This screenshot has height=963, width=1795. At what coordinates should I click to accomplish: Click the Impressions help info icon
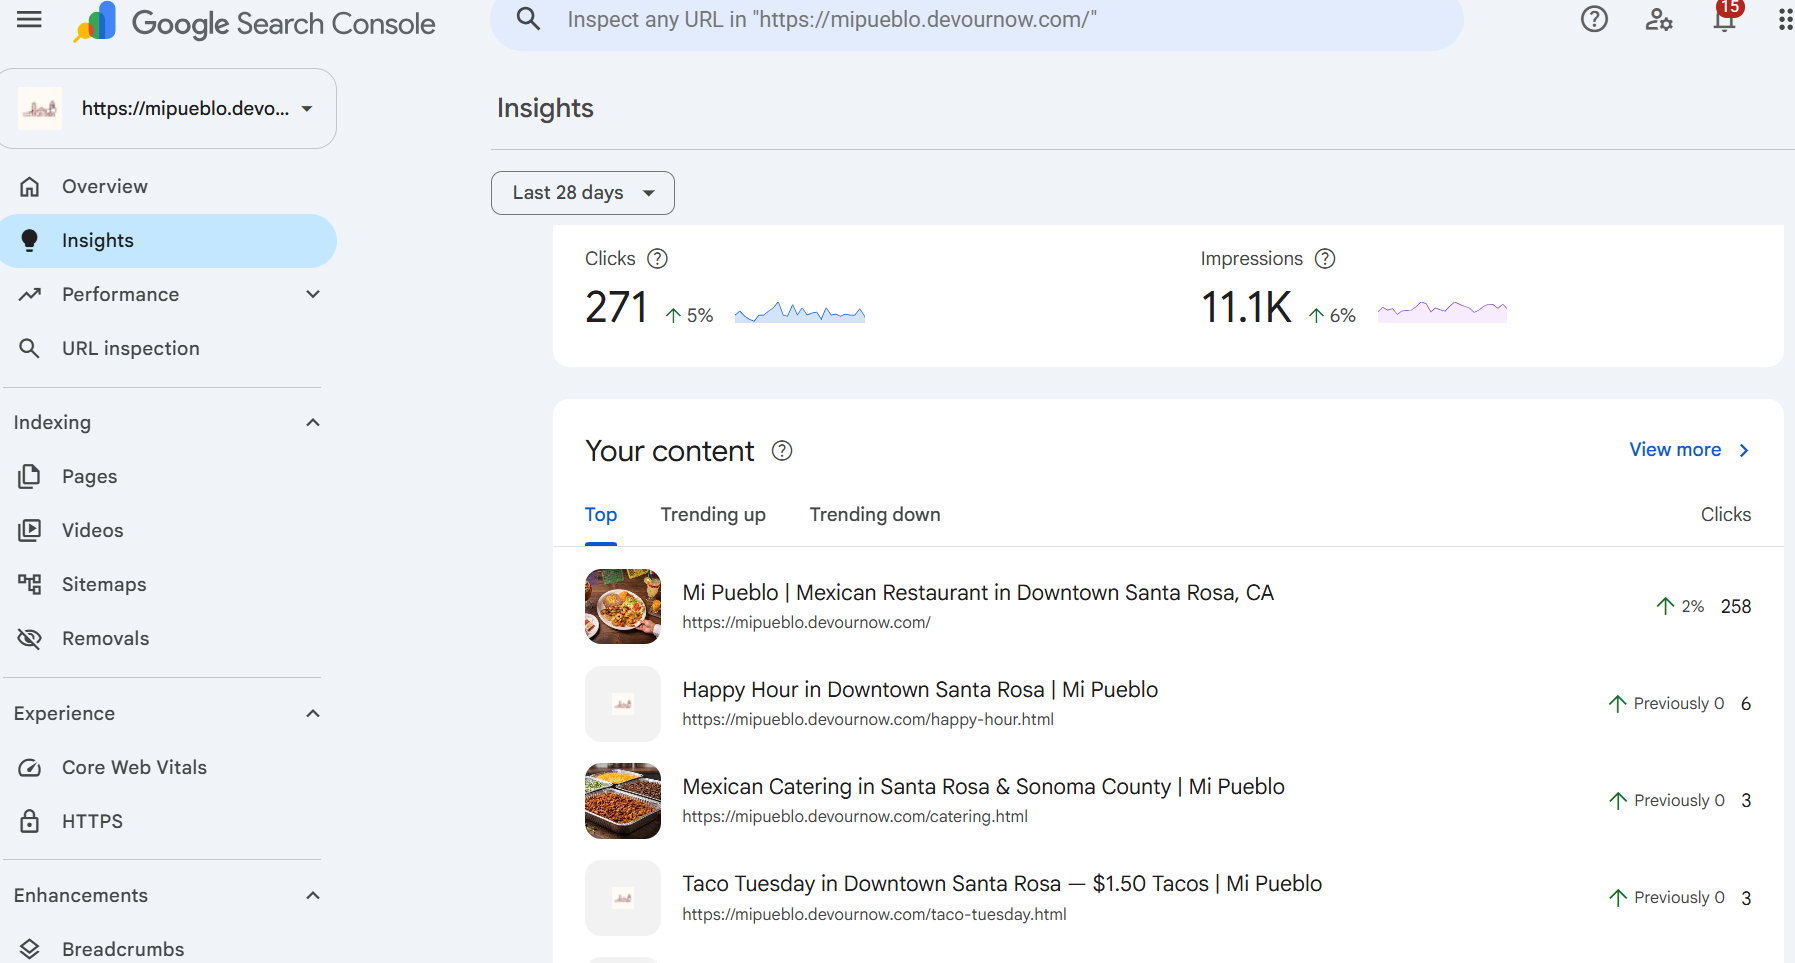click(x=1325, y=259)
